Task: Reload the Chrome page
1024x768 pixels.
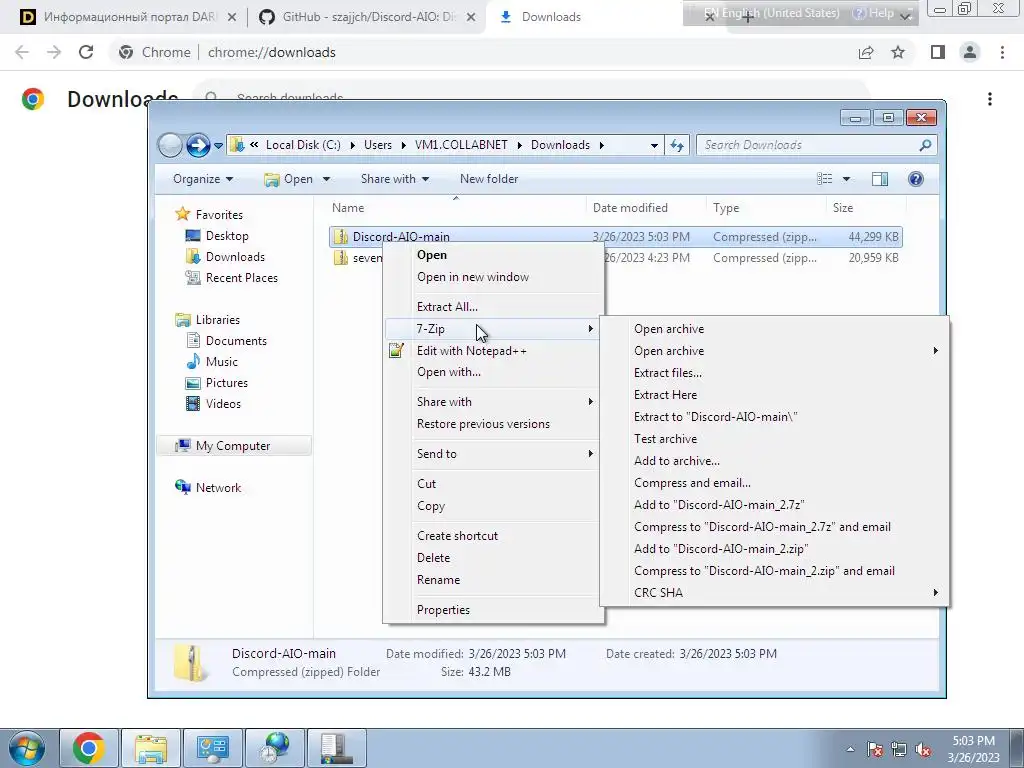Action: [86, 52]
